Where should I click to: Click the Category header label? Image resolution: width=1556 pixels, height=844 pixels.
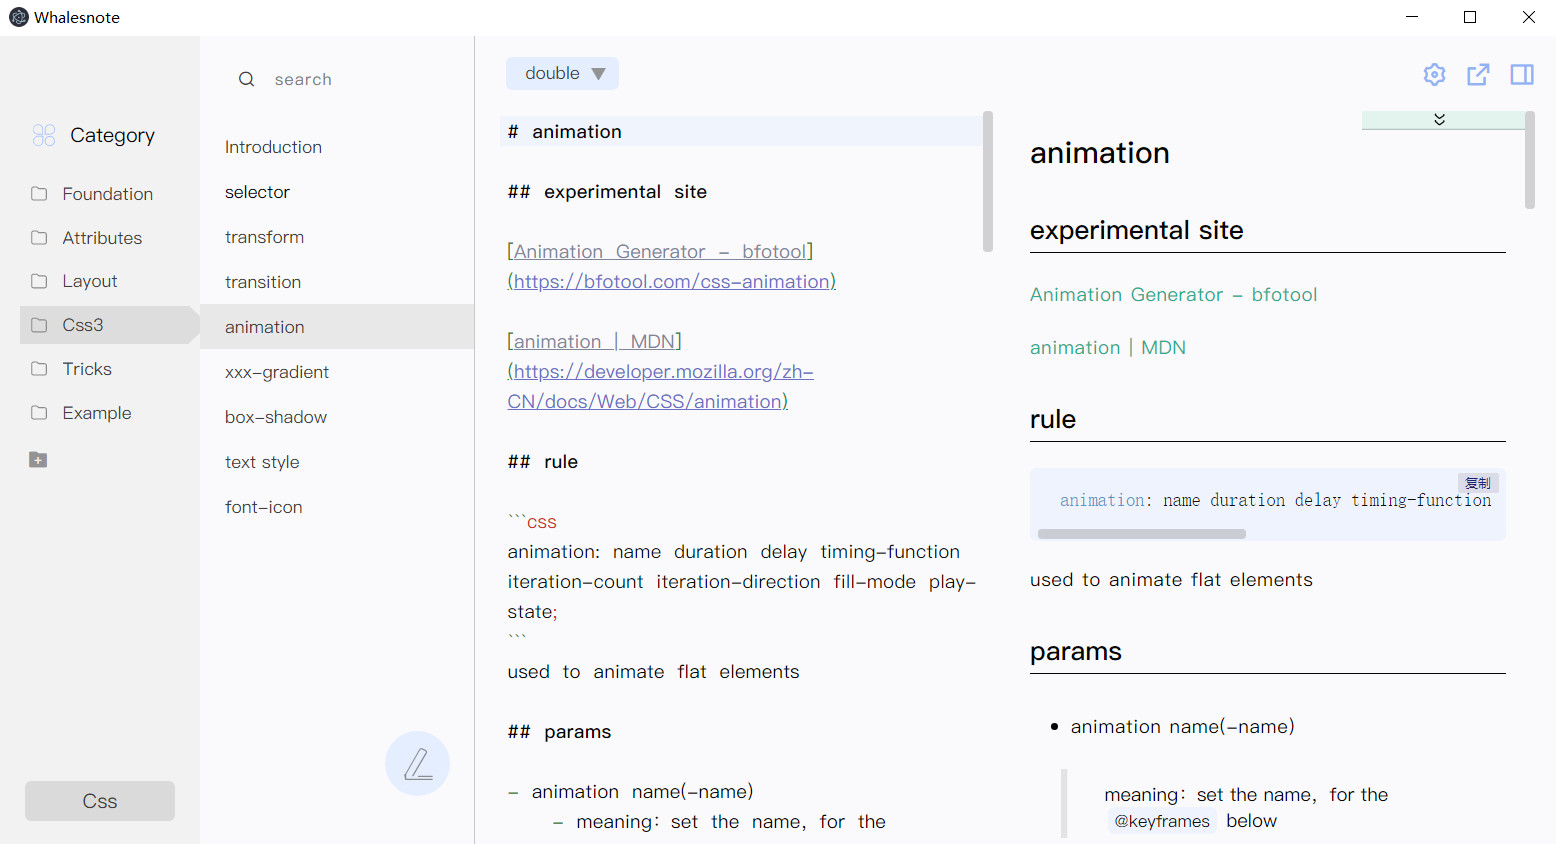point(112,135)
